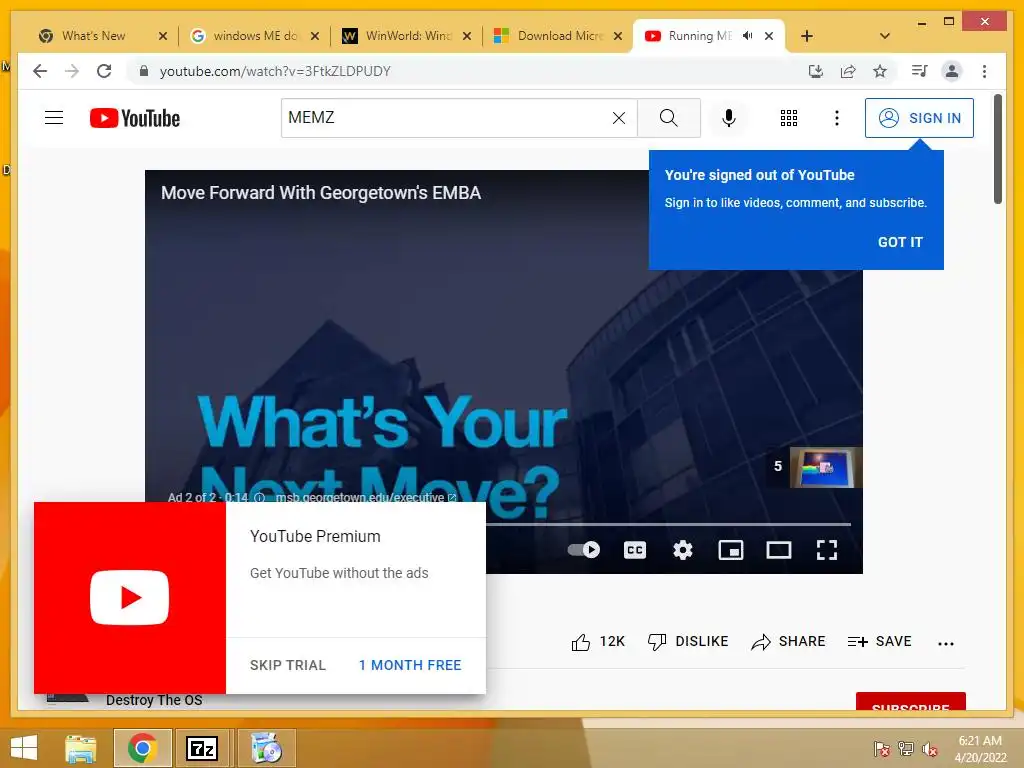1024x768 pixels.
Task: Switch to theater mode
Action: click(778, 550)
